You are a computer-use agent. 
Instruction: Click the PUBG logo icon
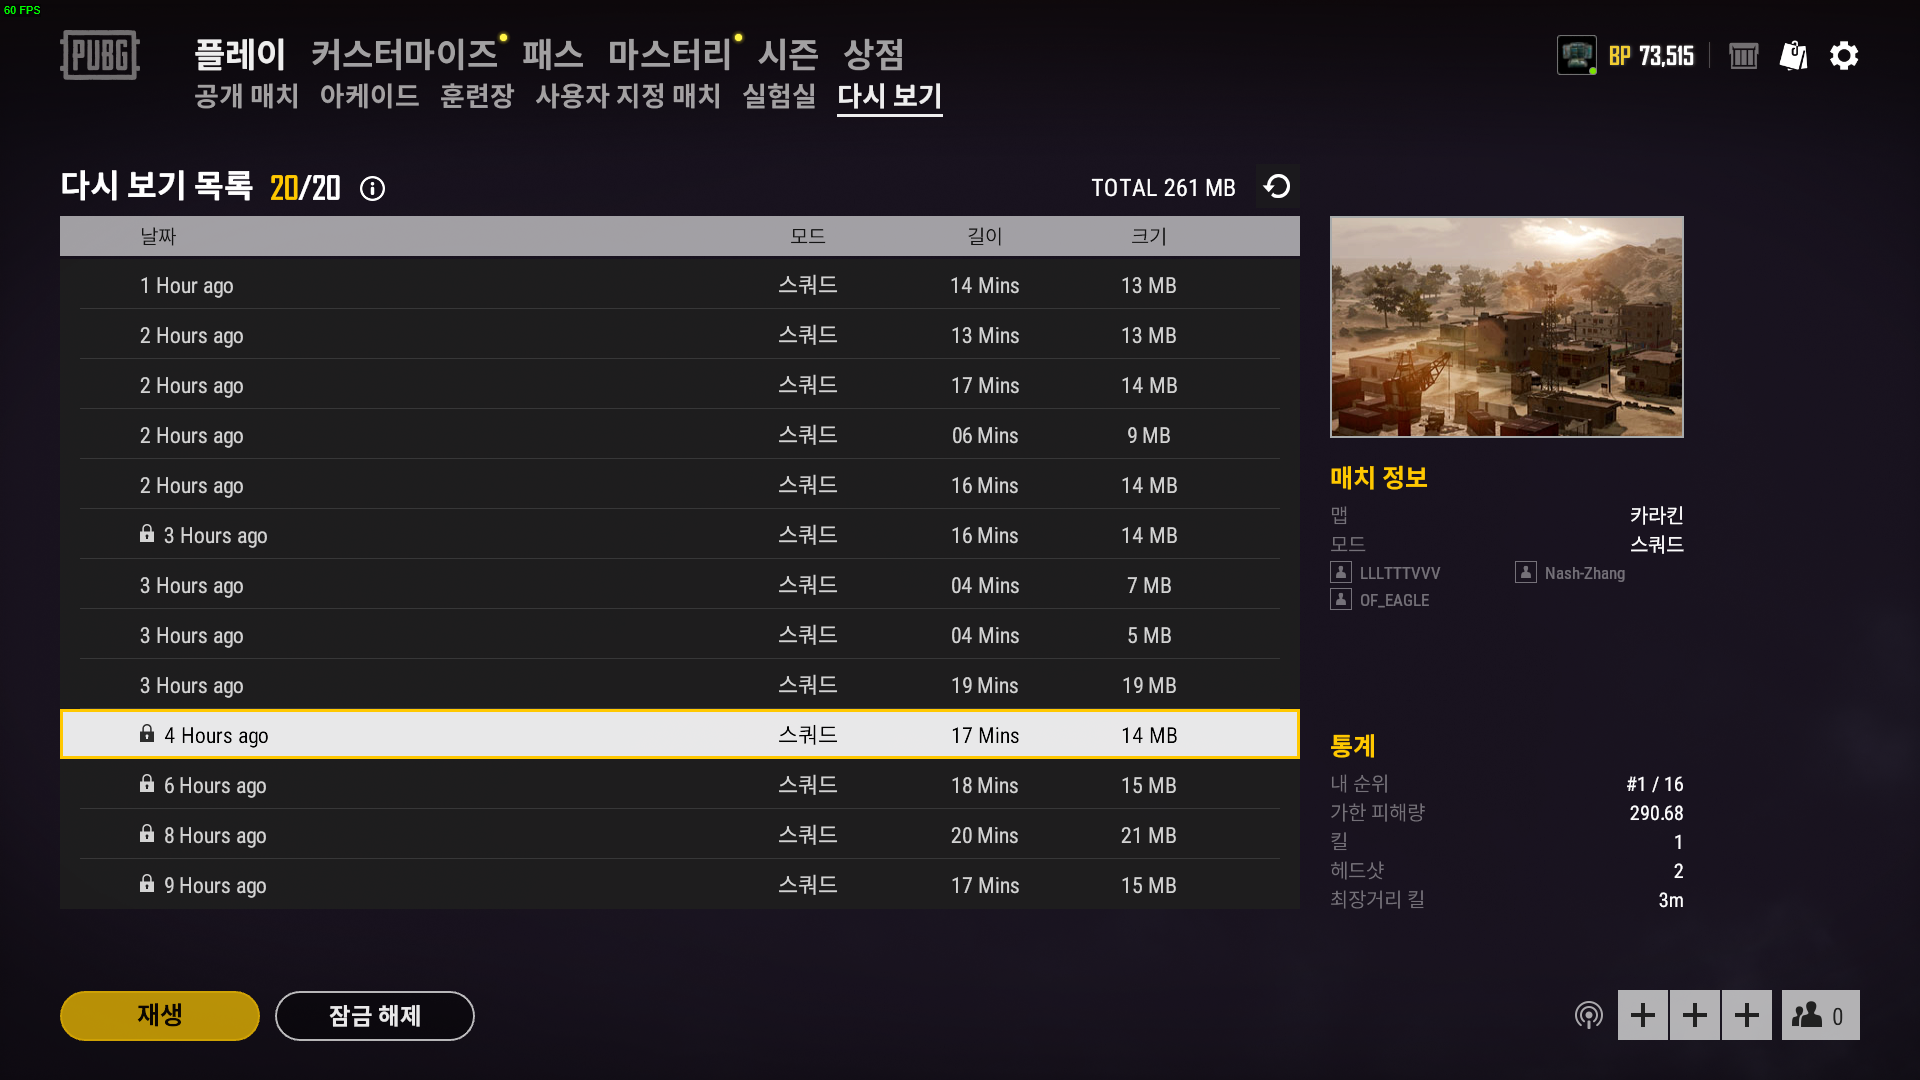tap(100, 55)
